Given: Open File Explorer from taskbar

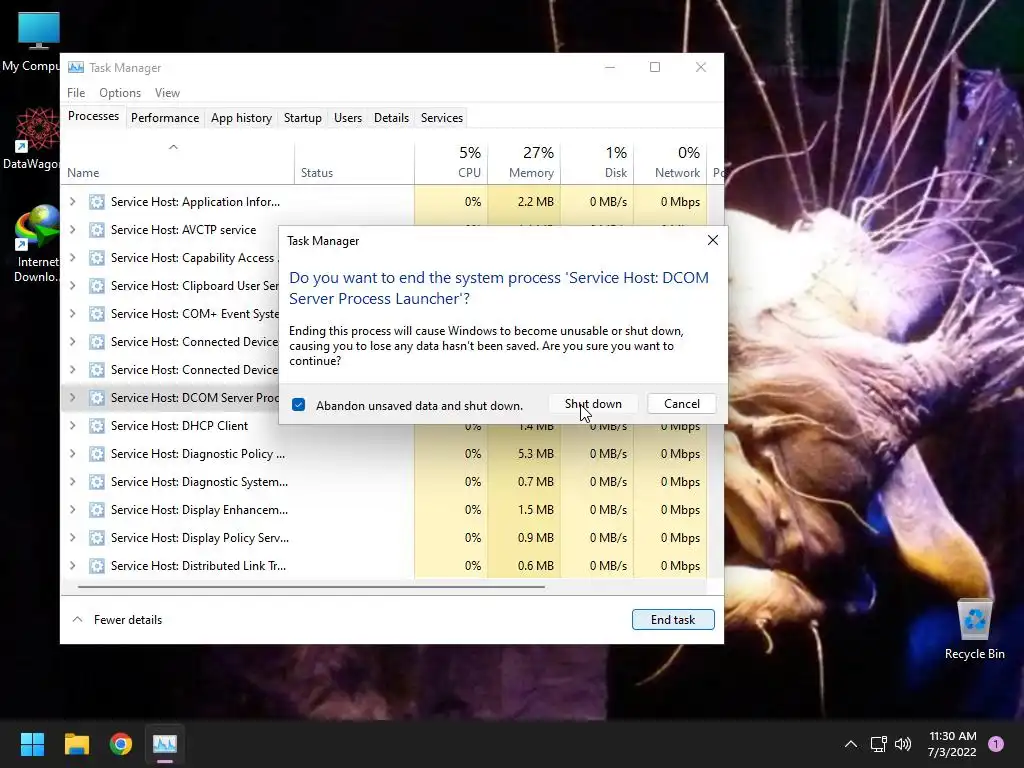Looking at the screenshot, I should pyautogui.click(x=76, y=744).
